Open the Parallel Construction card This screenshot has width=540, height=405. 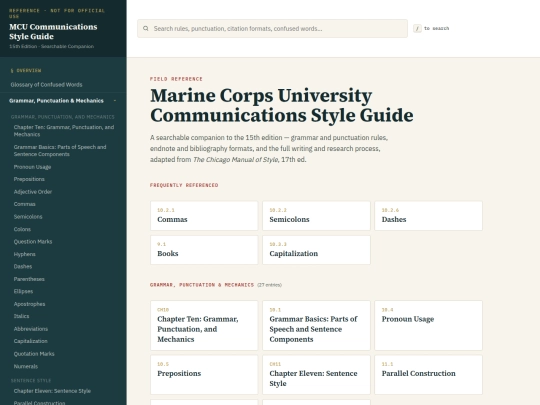point(428,375)
